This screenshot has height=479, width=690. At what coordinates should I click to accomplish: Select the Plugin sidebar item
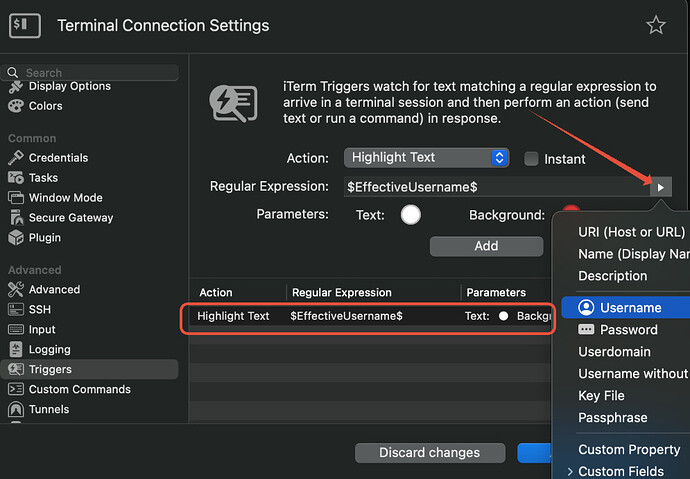pyautogui.click(x=44, y=238)
